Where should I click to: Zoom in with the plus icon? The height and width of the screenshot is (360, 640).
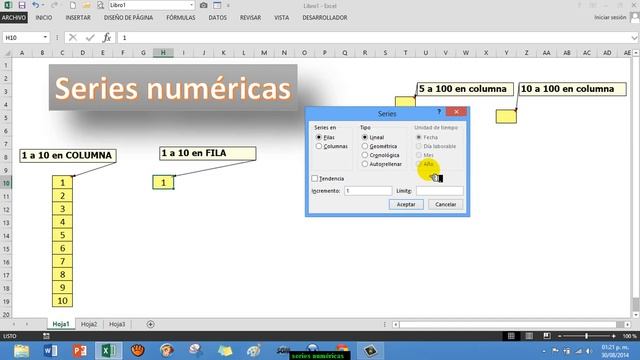point(613,336)
